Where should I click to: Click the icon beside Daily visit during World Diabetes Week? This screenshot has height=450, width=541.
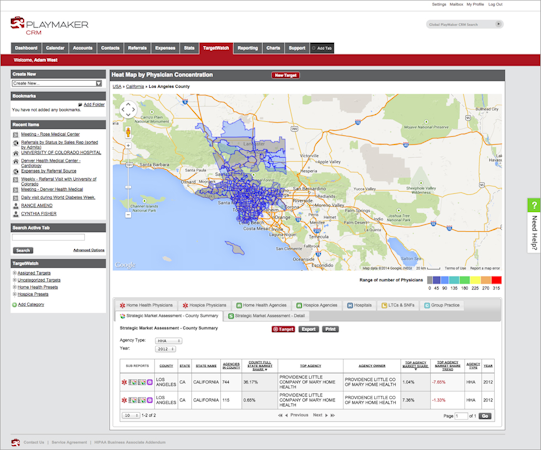click(16, 198)
